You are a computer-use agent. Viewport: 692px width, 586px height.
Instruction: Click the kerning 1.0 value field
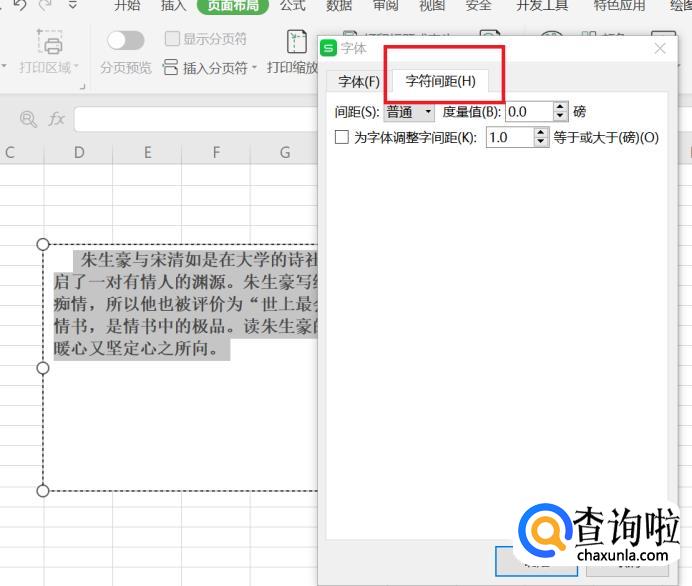(x=510, y=138)
